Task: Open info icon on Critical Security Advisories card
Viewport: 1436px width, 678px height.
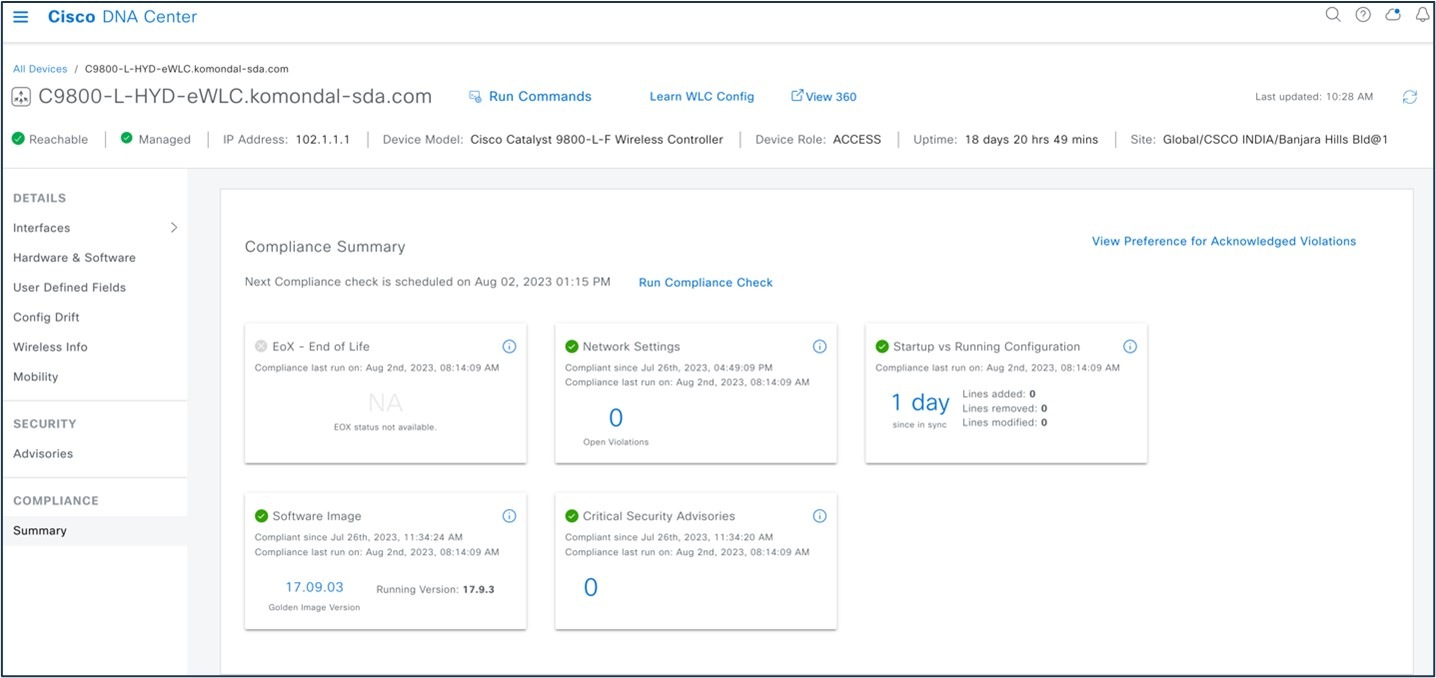Action: (819, 516)
